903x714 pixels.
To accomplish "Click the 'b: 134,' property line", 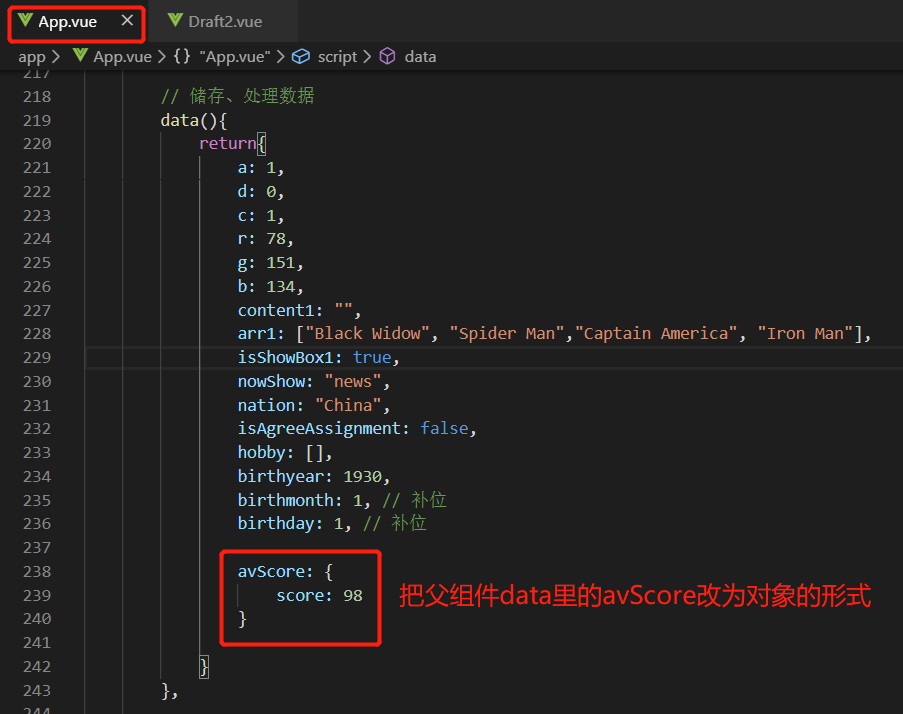I will [271, 286].
